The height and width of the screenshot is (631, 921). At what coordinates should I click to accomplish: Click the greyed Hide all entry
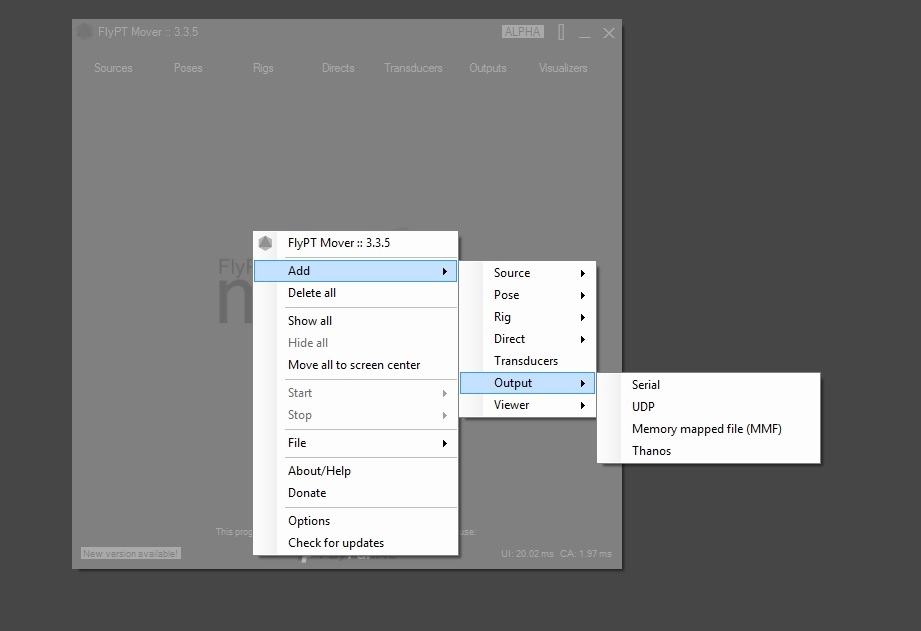(355, 343)
